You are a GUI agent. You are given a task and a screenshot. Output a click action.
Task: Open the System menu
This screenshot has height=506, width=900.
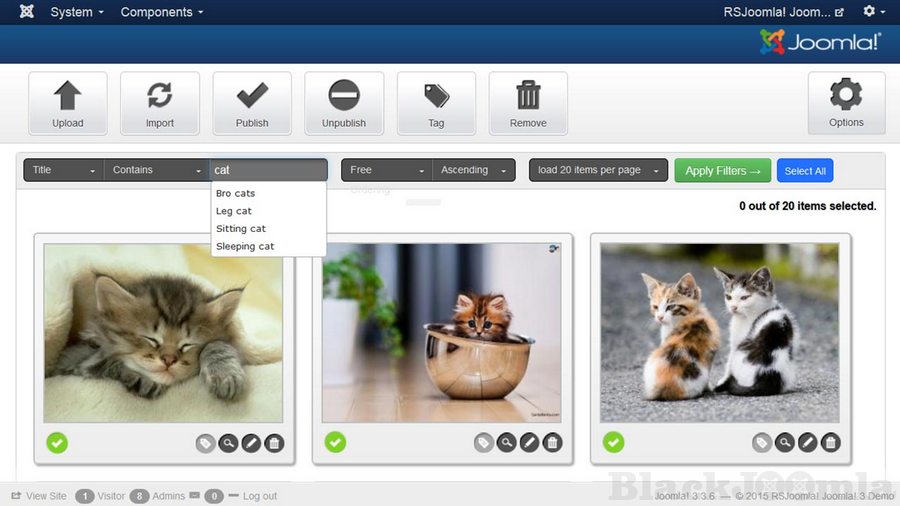pos(77,12)
